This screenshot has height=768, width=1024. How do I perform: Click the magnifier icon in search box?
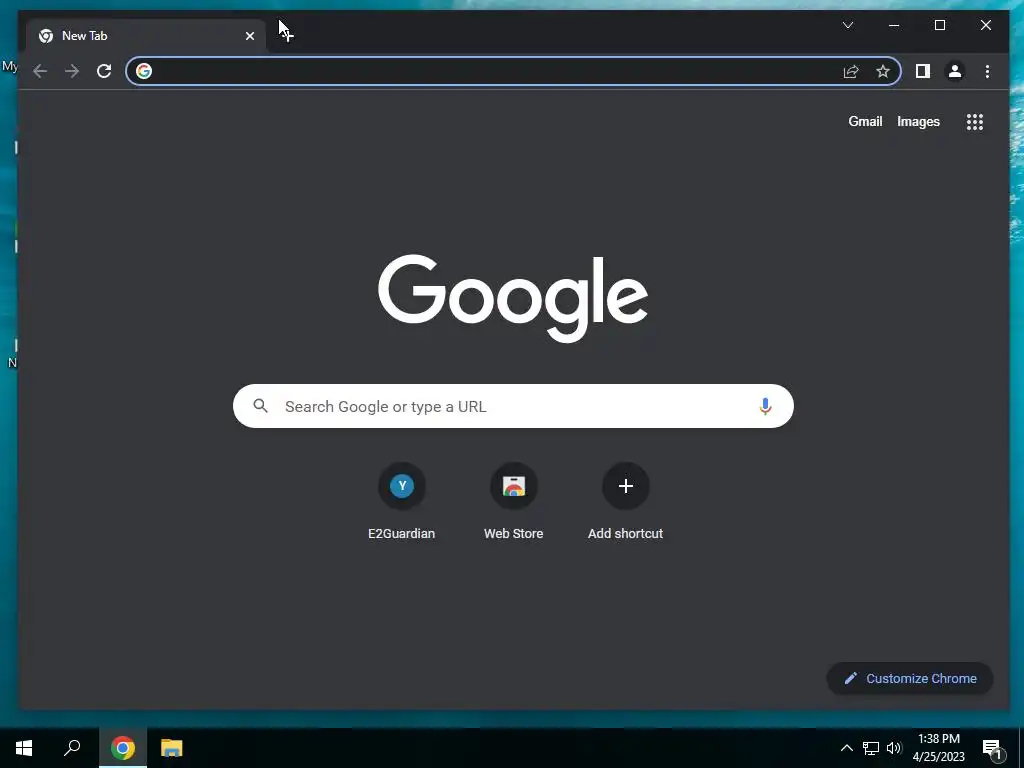coord(261,406)
